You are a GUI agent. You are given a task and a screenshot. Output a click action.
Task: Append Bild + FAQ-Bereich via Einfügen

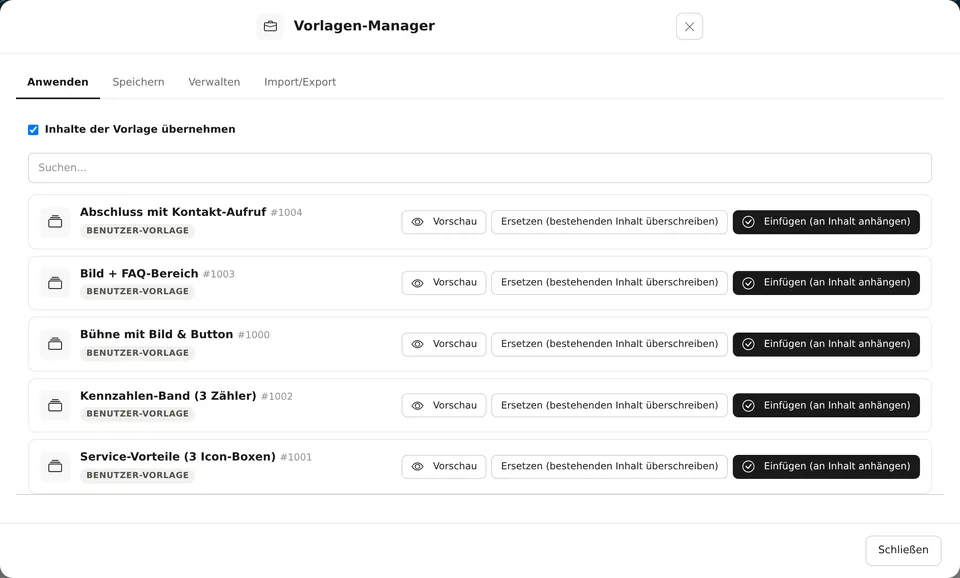point(826,283)
